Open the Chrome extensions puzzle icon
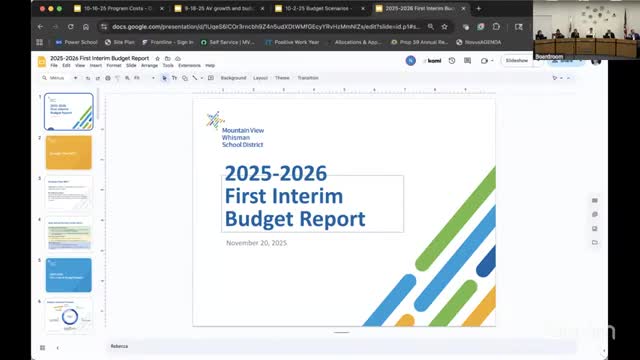640x360 pixels. click(x=496, y=27)
